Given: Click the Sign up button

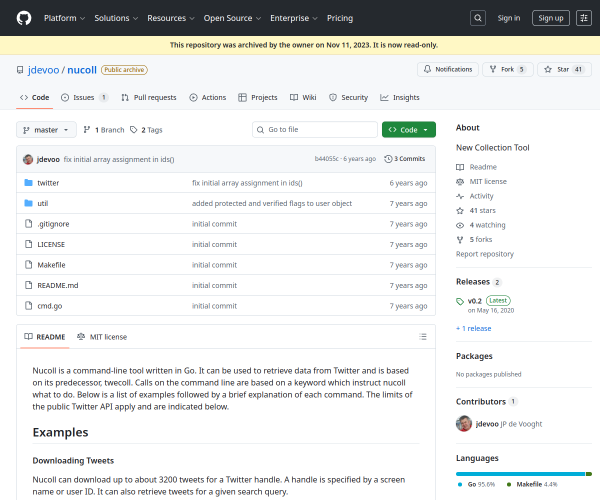Looking at the screenshot, I should (551, 18).
